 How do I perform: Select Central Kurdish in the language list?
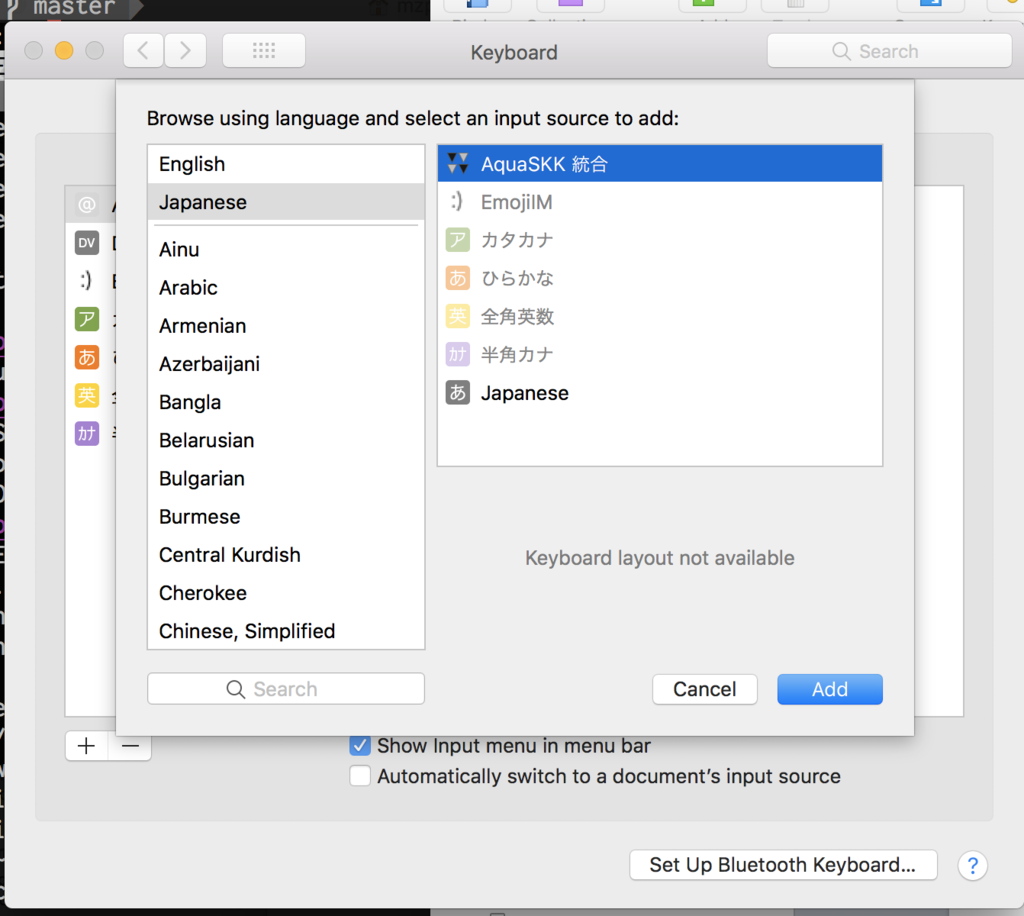(286, 555)
